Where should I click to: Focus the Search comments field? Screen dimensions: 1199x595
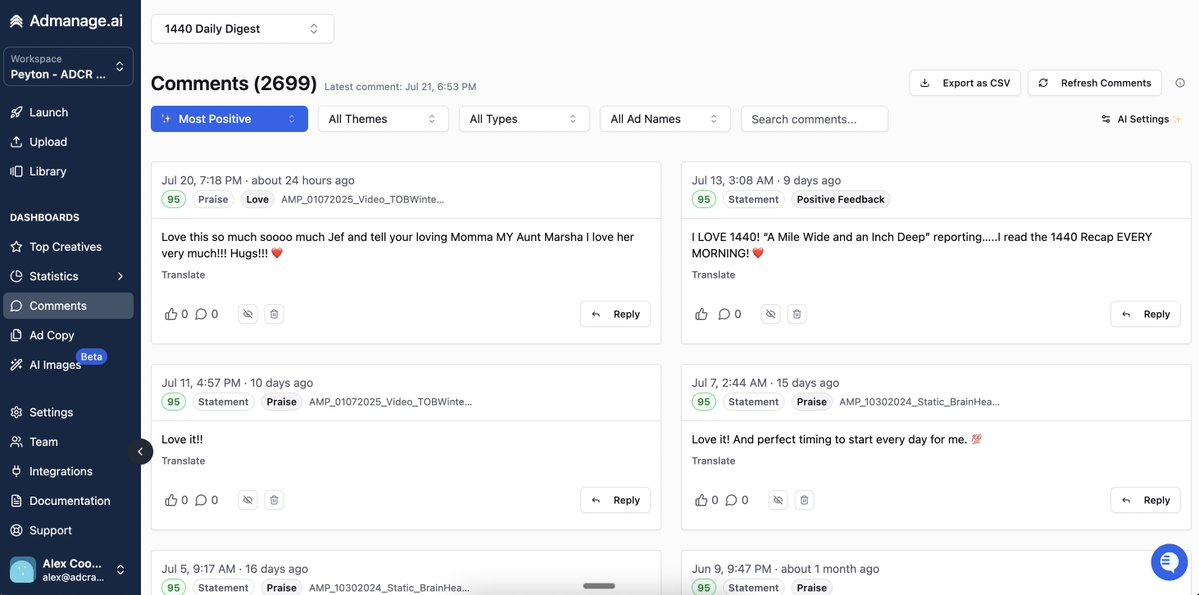coord(814,119)
